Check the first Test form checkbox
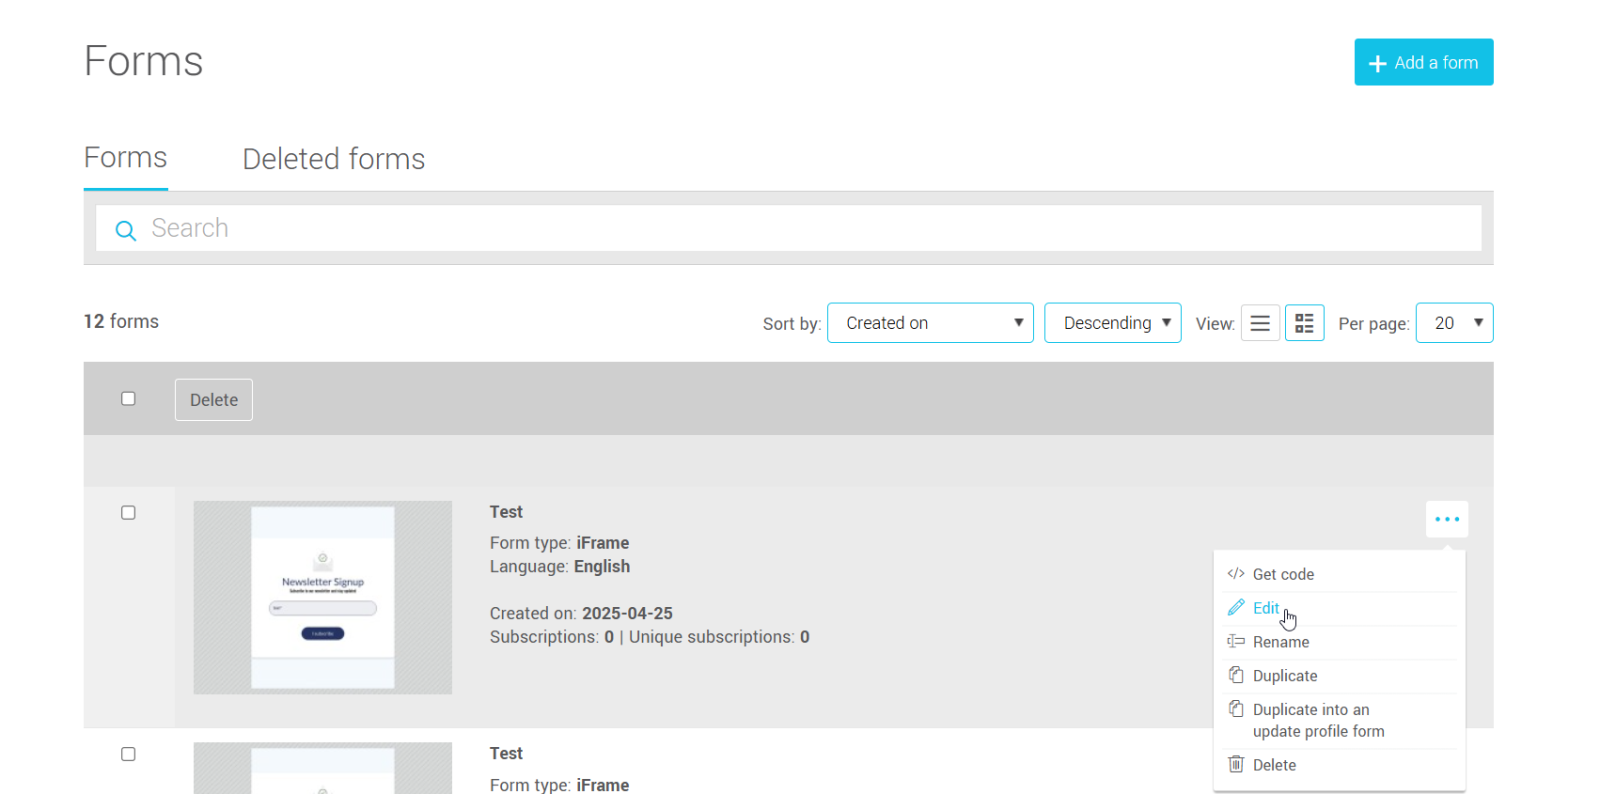This screenshot has width=1600, height=794. pos(128,513)
